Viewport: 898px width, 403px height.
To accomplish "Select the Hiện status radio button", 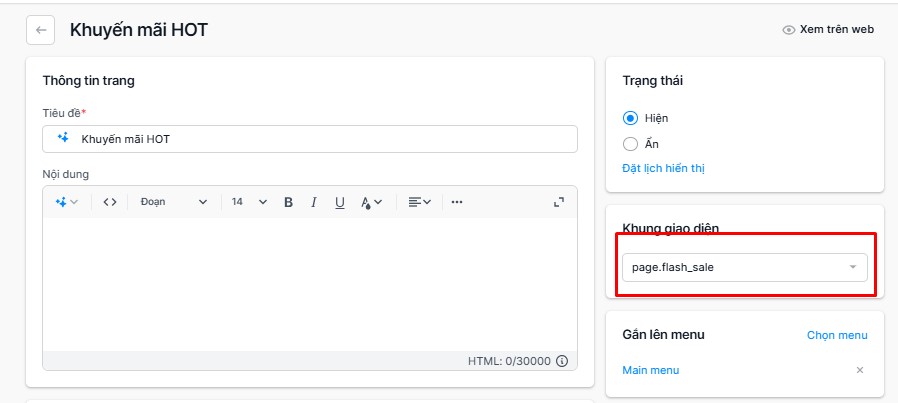I will pyautogui.click(x=630, y=118).
